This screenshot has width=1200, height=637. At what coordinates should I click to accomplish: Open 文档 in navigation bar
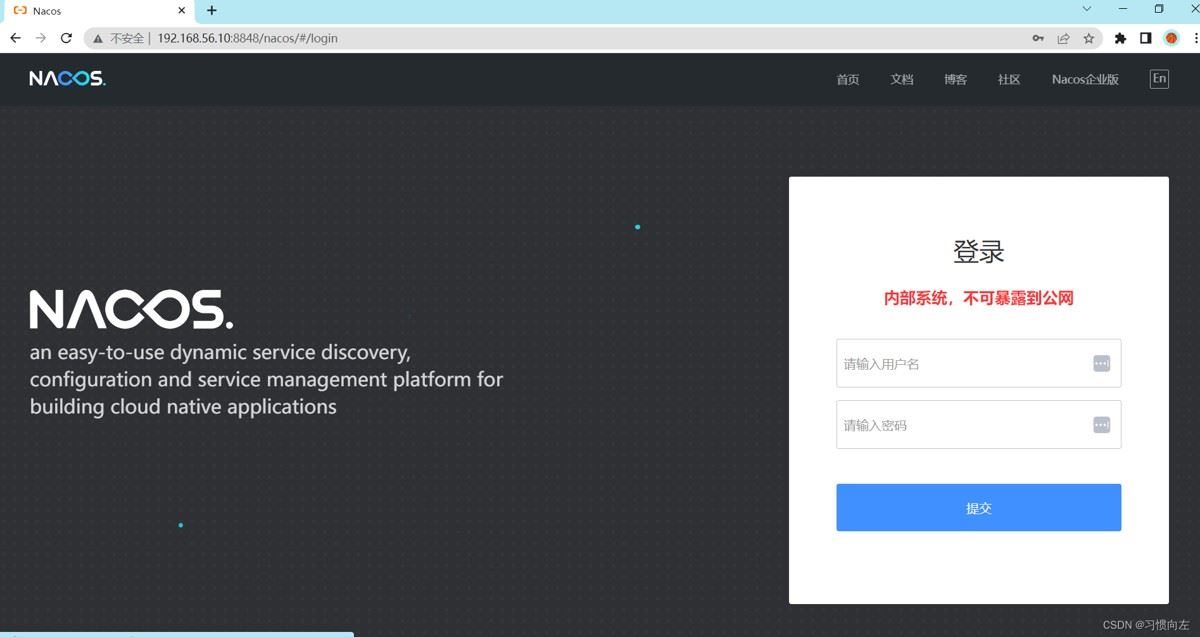click(x=902, y=79)
